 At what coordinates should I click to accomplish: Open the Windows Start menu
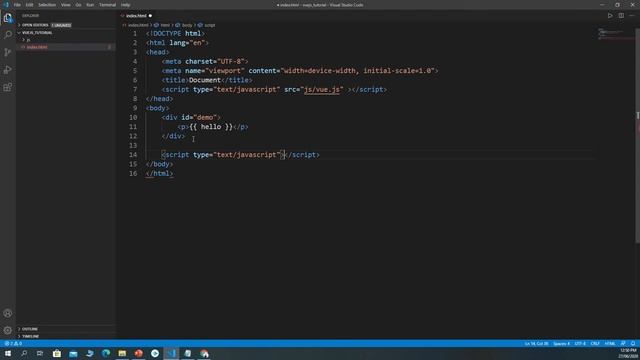(8, 353)
